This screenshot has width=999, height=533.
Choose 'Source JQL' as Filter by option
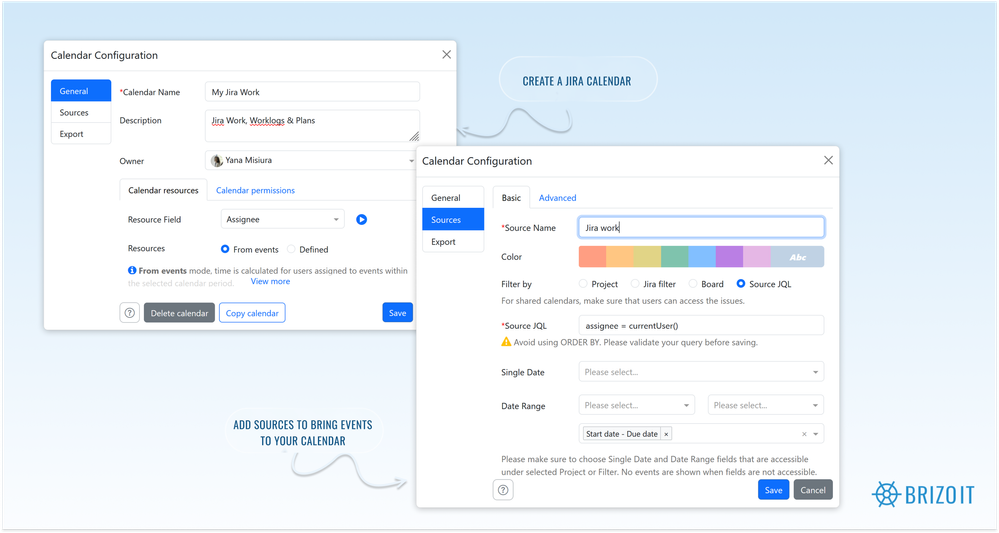[741, 284]
